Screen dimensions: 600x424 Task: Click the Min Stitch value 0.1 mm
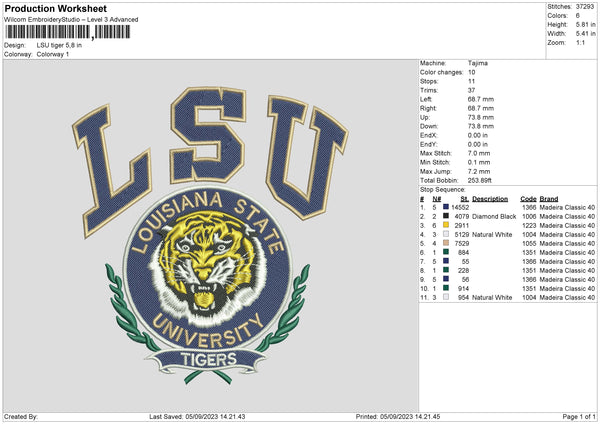(x=479, y=162)
